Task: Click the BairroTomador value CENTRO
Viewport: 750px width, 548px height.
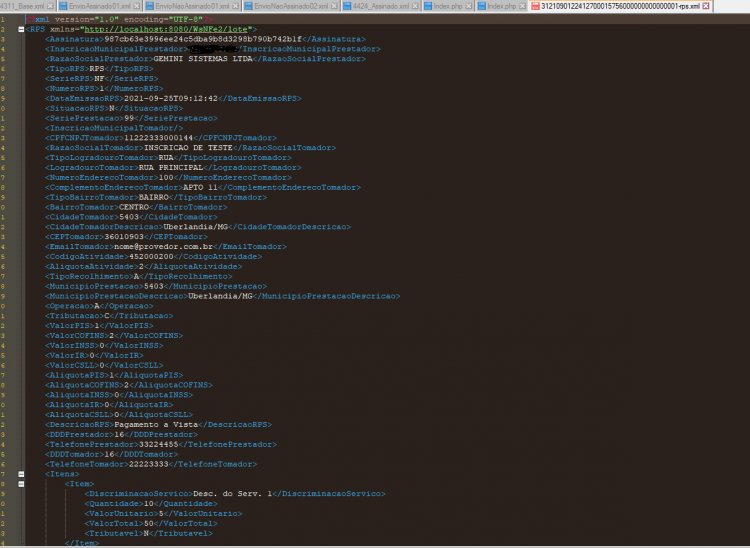Action: point(134,207)
